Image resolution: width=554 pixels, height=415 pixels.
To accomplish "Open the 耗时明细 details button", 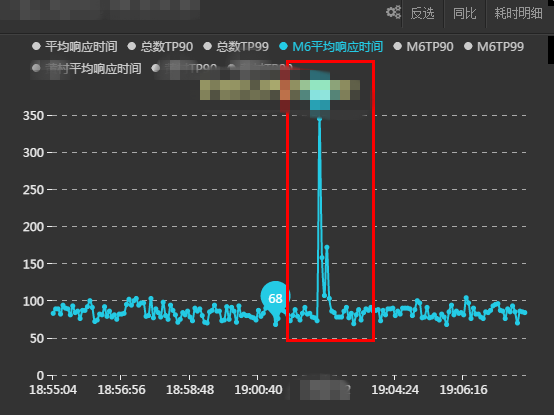I will click(518, 13).
